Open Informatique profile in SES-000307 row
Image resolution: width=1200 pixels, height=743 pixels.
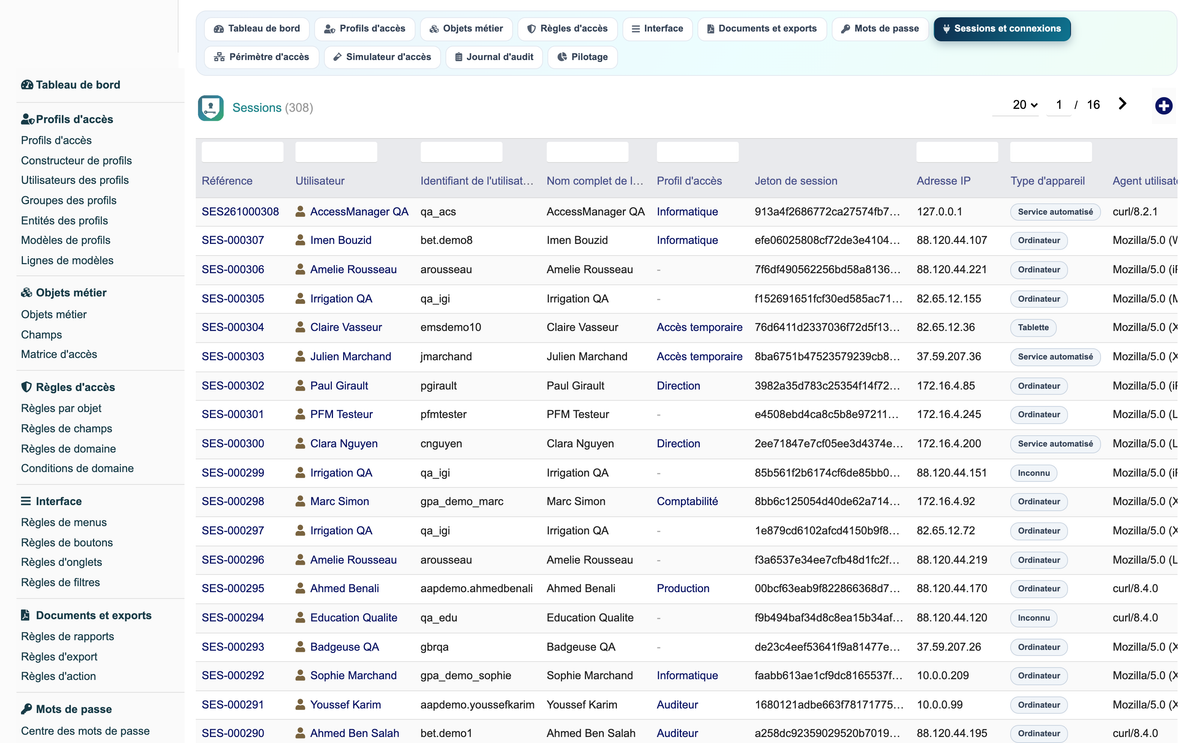(687, 240)
